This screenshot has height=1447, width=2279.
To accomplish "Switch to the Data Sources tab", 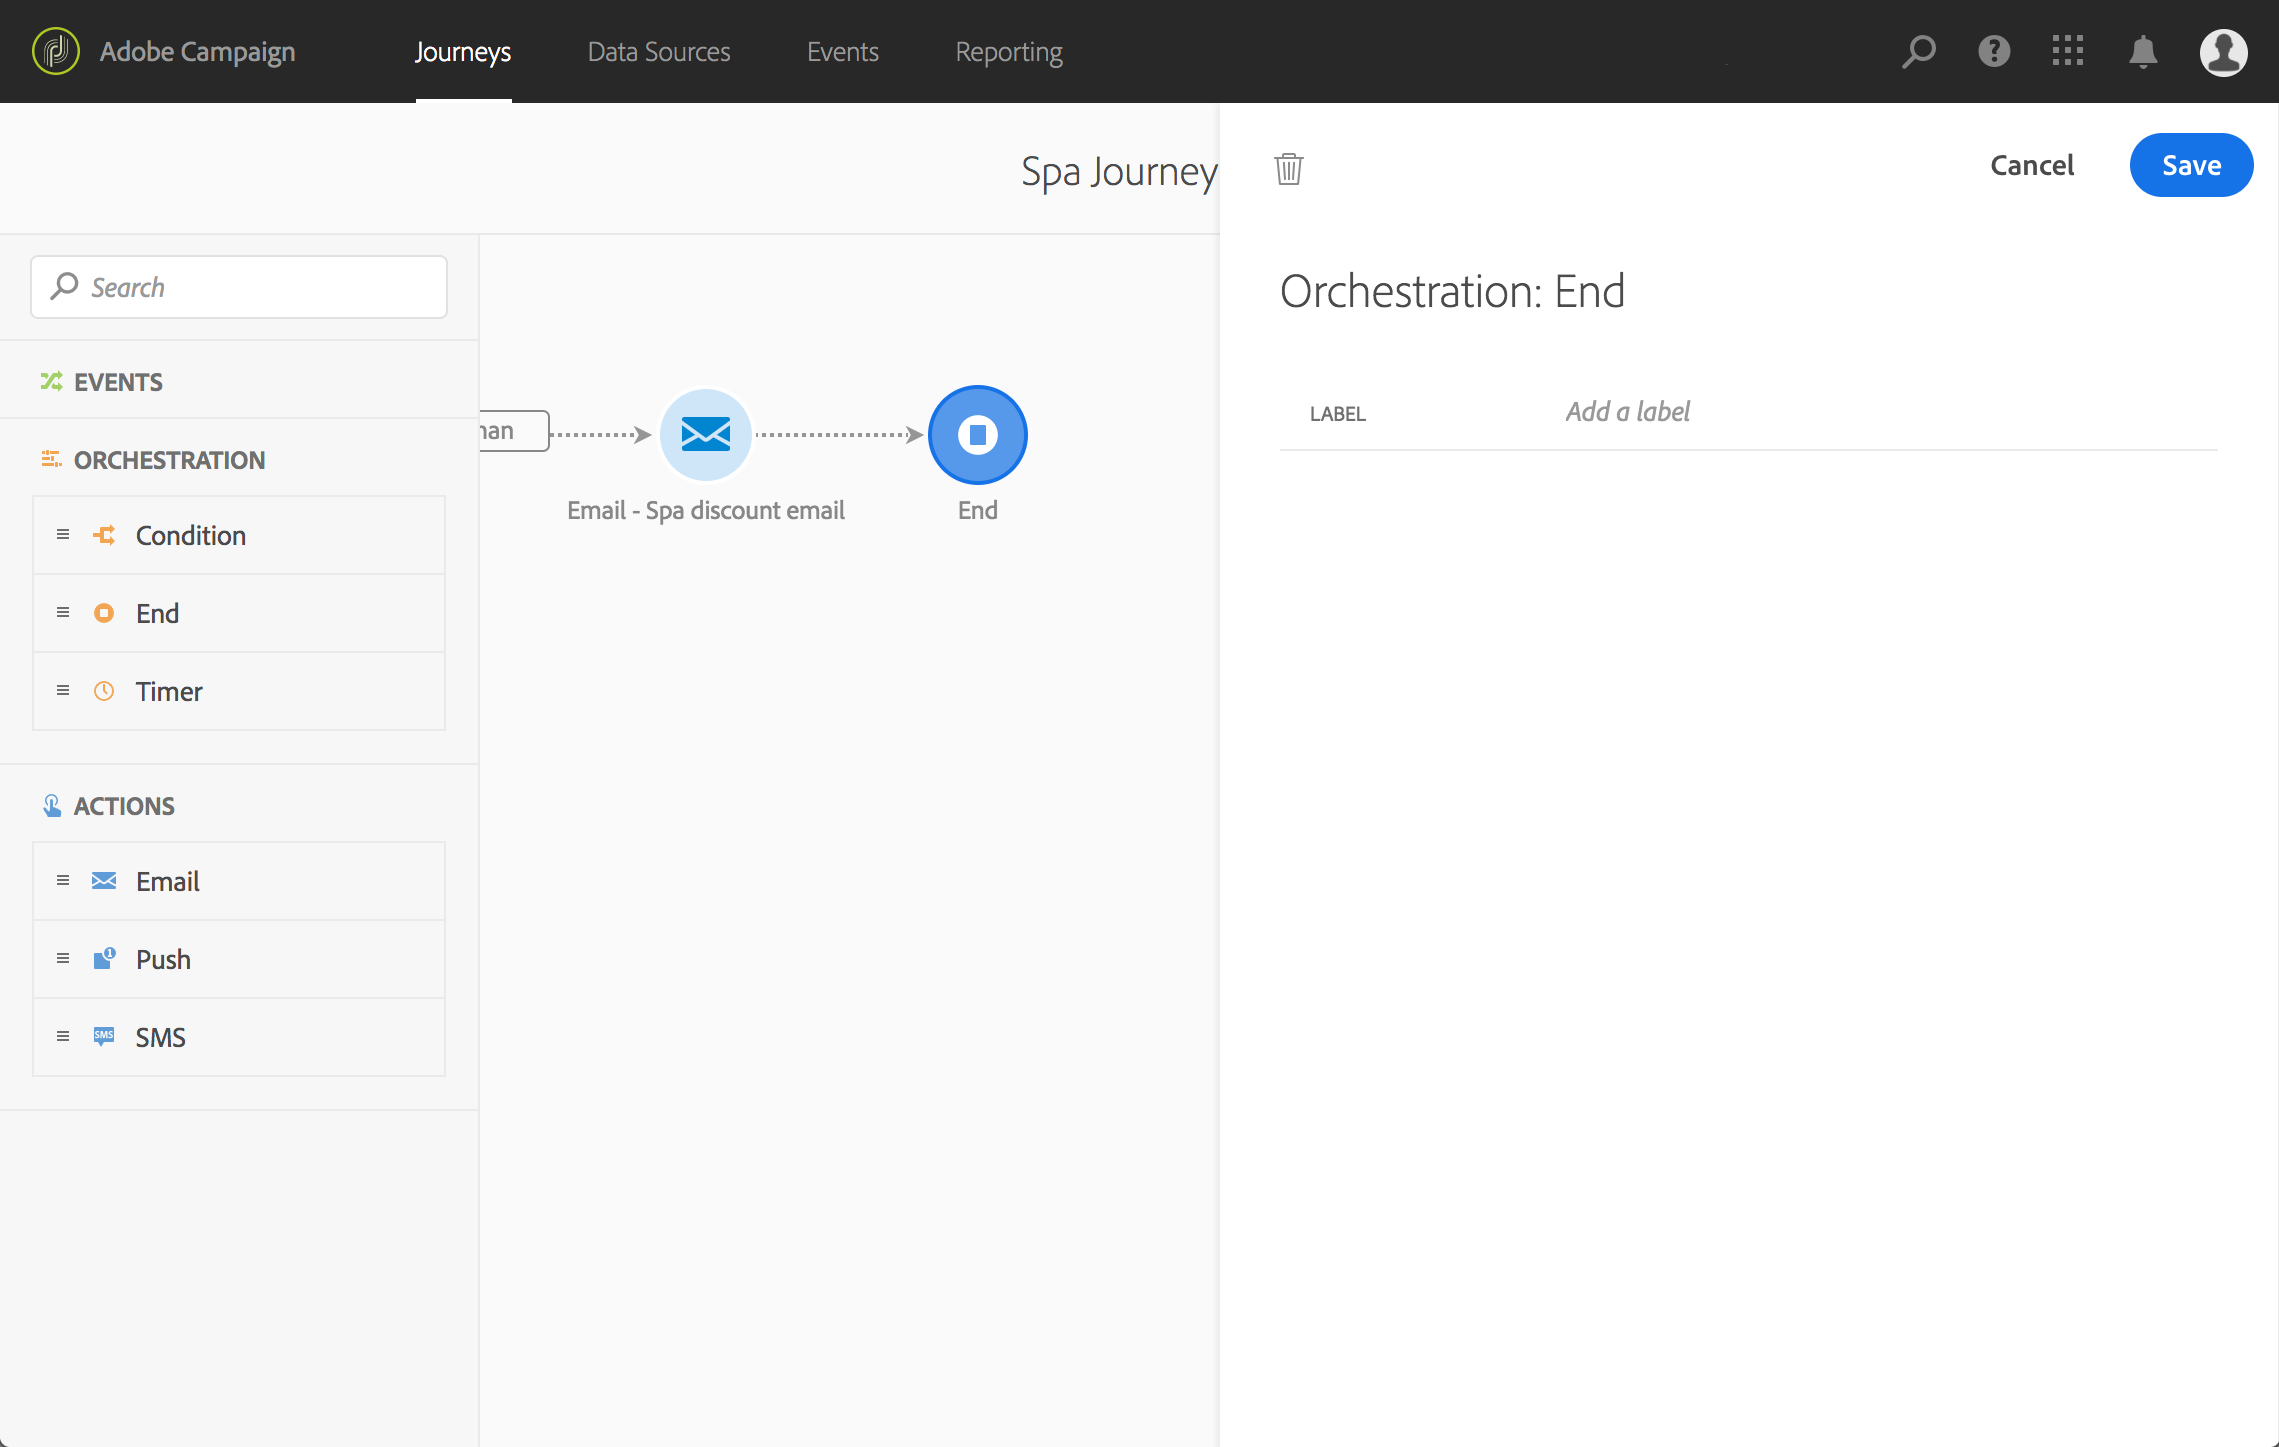I will point(658,52).
